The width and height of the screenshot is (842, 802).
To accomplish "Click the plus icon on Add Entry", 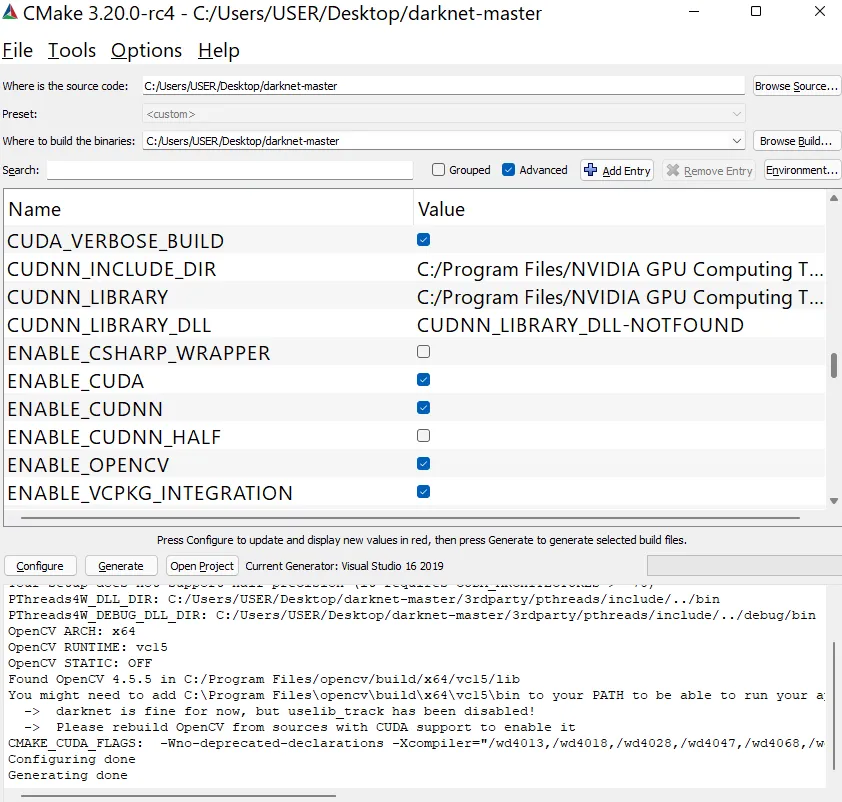I will coord(590,170).
